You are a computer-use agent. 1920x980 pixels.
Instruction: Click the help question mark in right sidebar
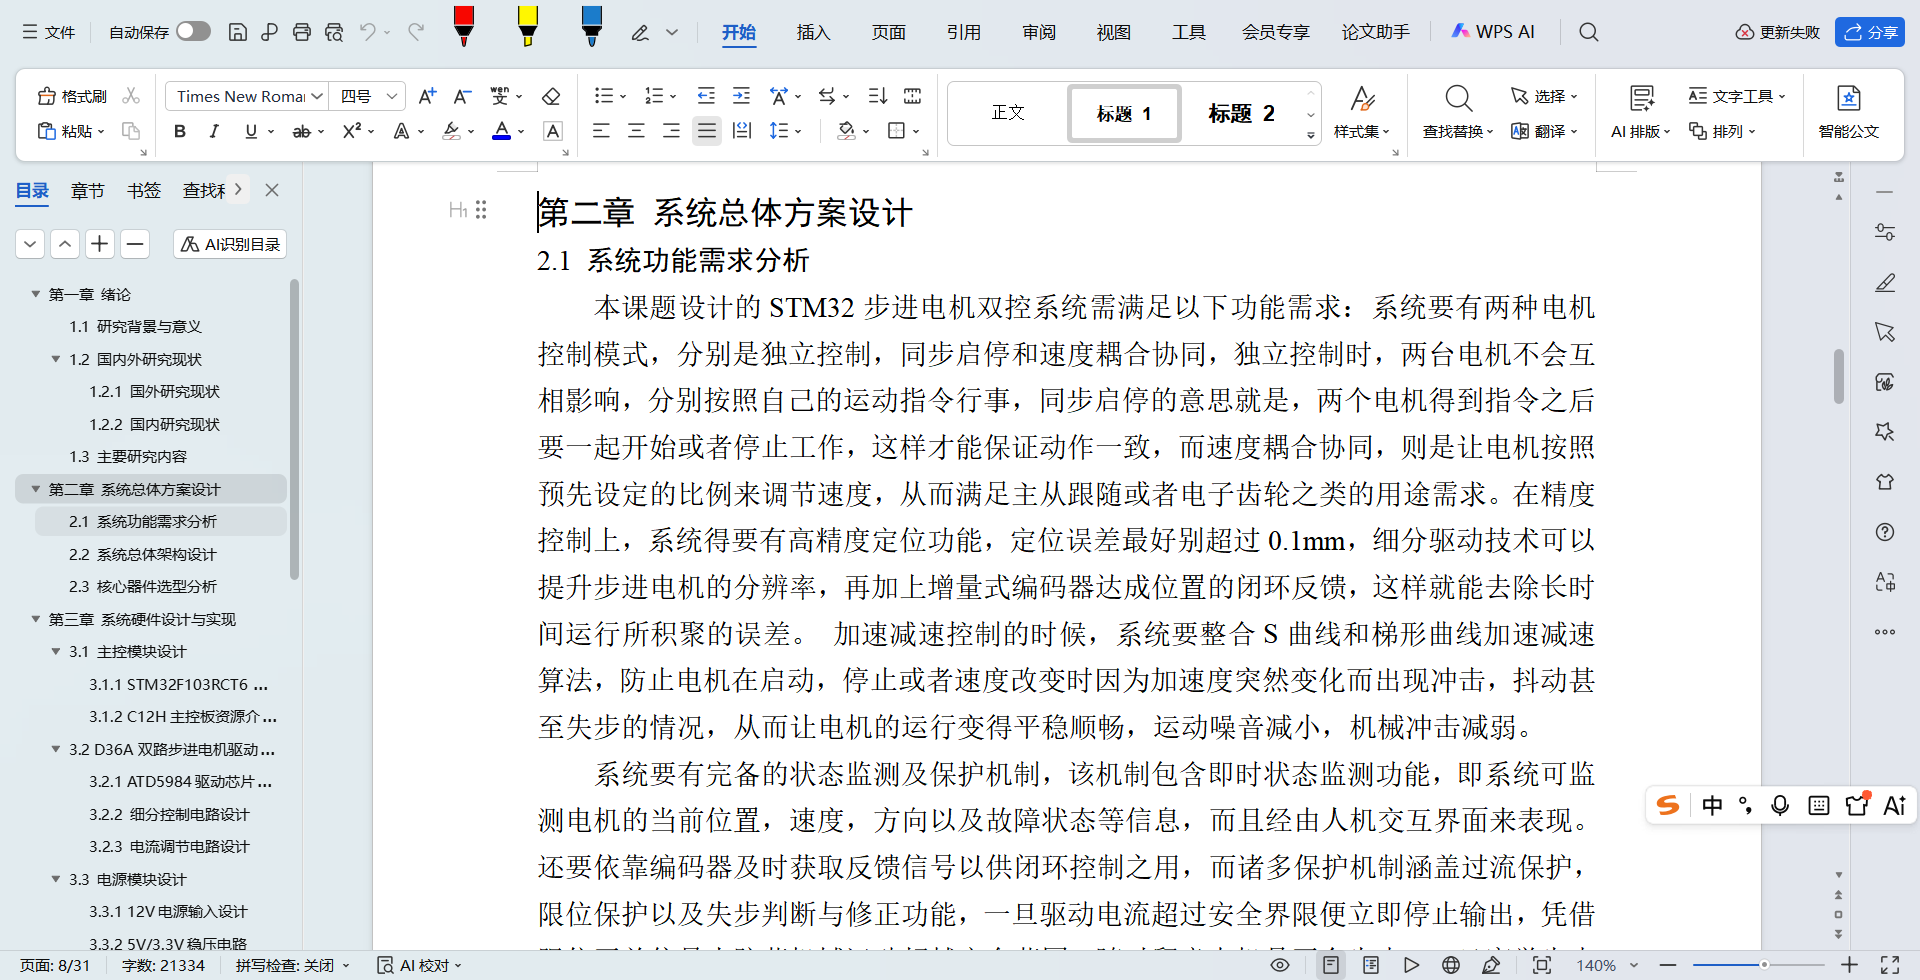(x=1885, y=532)
